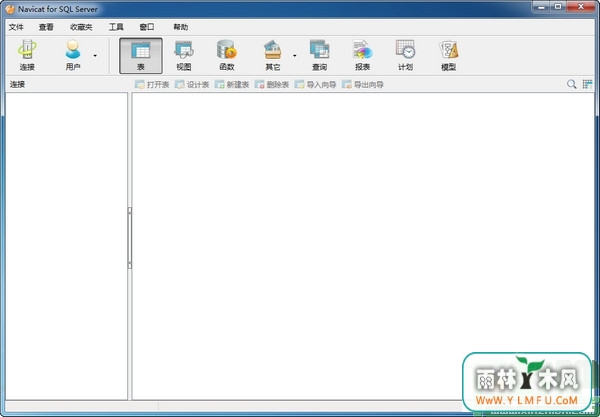Image resolution: width=600 pixels, height=417 pixels.
Task: Expand the dropdown arrow next to 用户
Action: coord(95,56)
